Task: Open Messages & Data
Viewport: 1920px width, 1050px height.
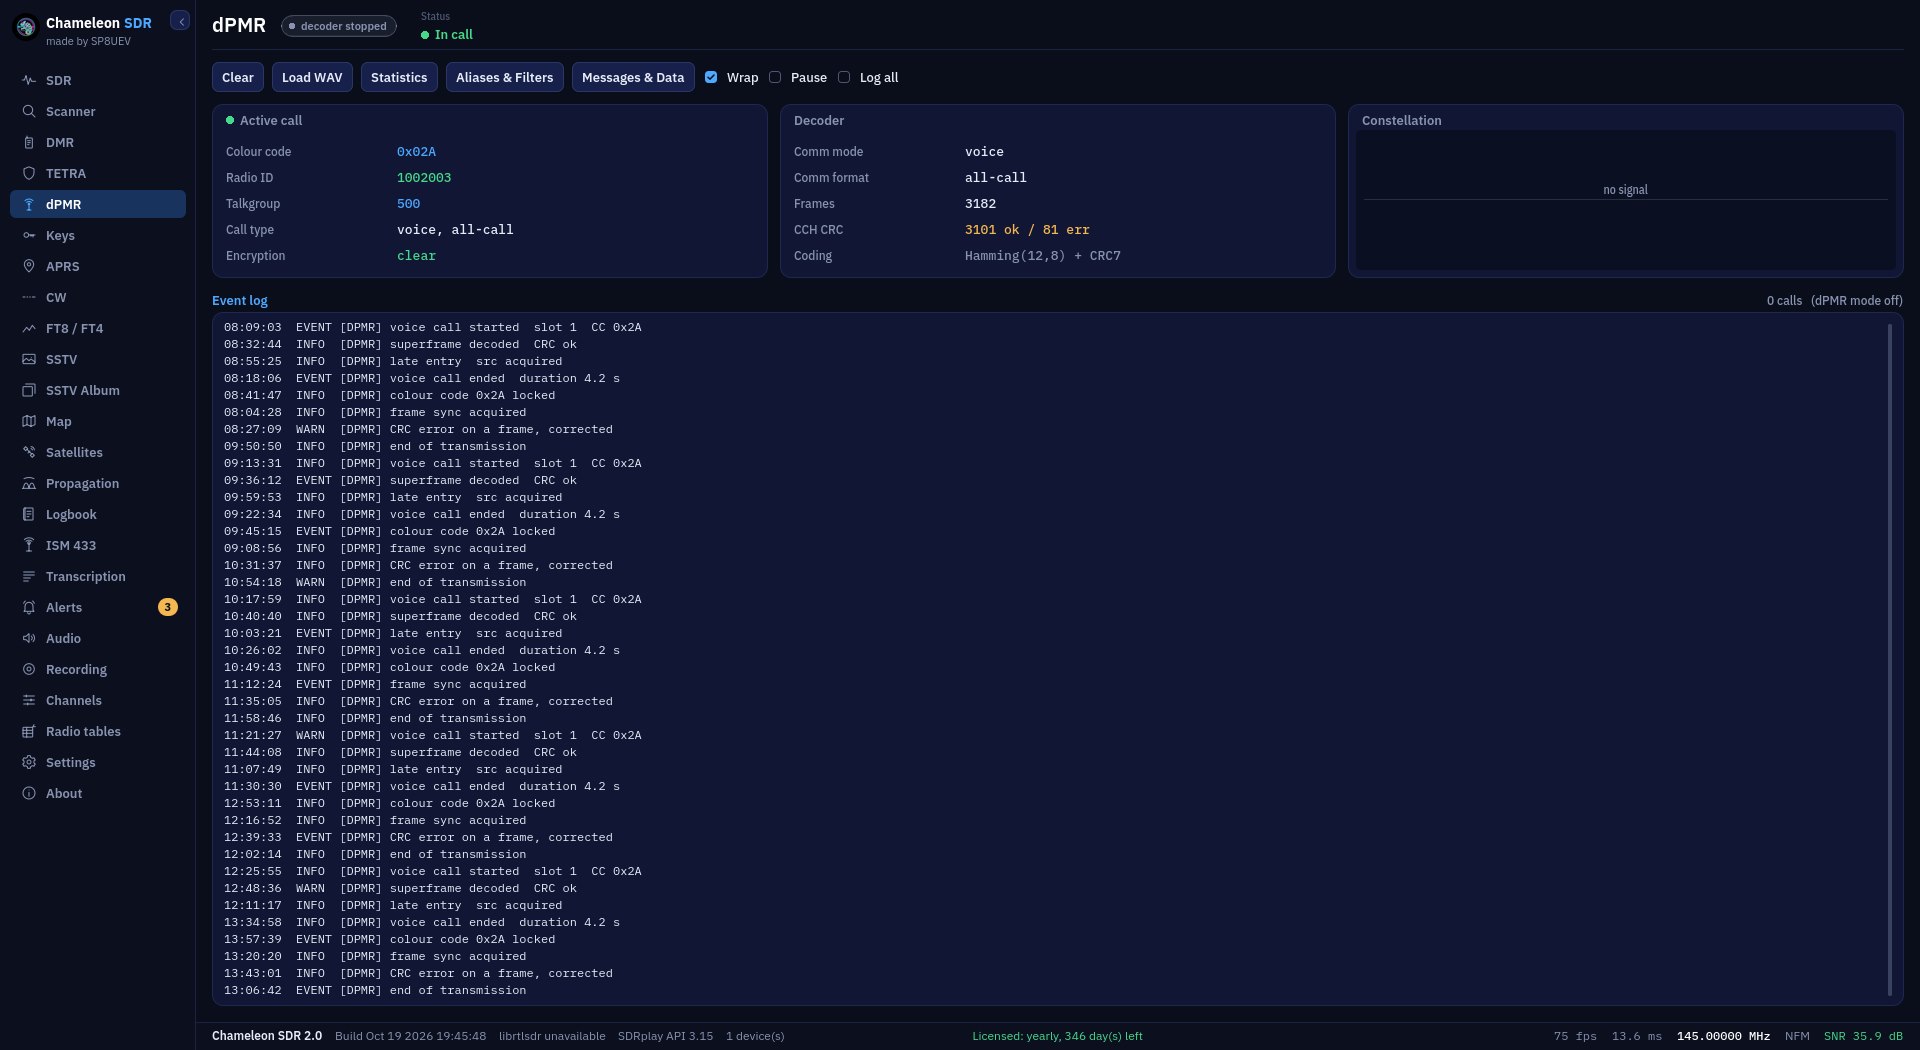Action: (x=633, y=77)
